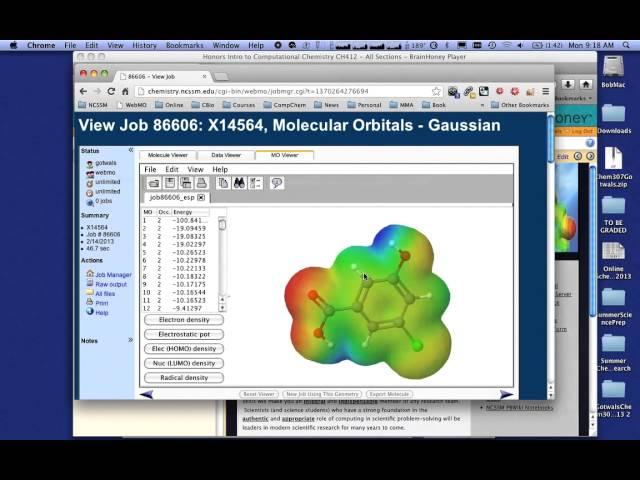The width and height of the screenshot is (640, 480).
Task: Click the previous blue arrow below the viewer
Action: click(x=147, y=394)
